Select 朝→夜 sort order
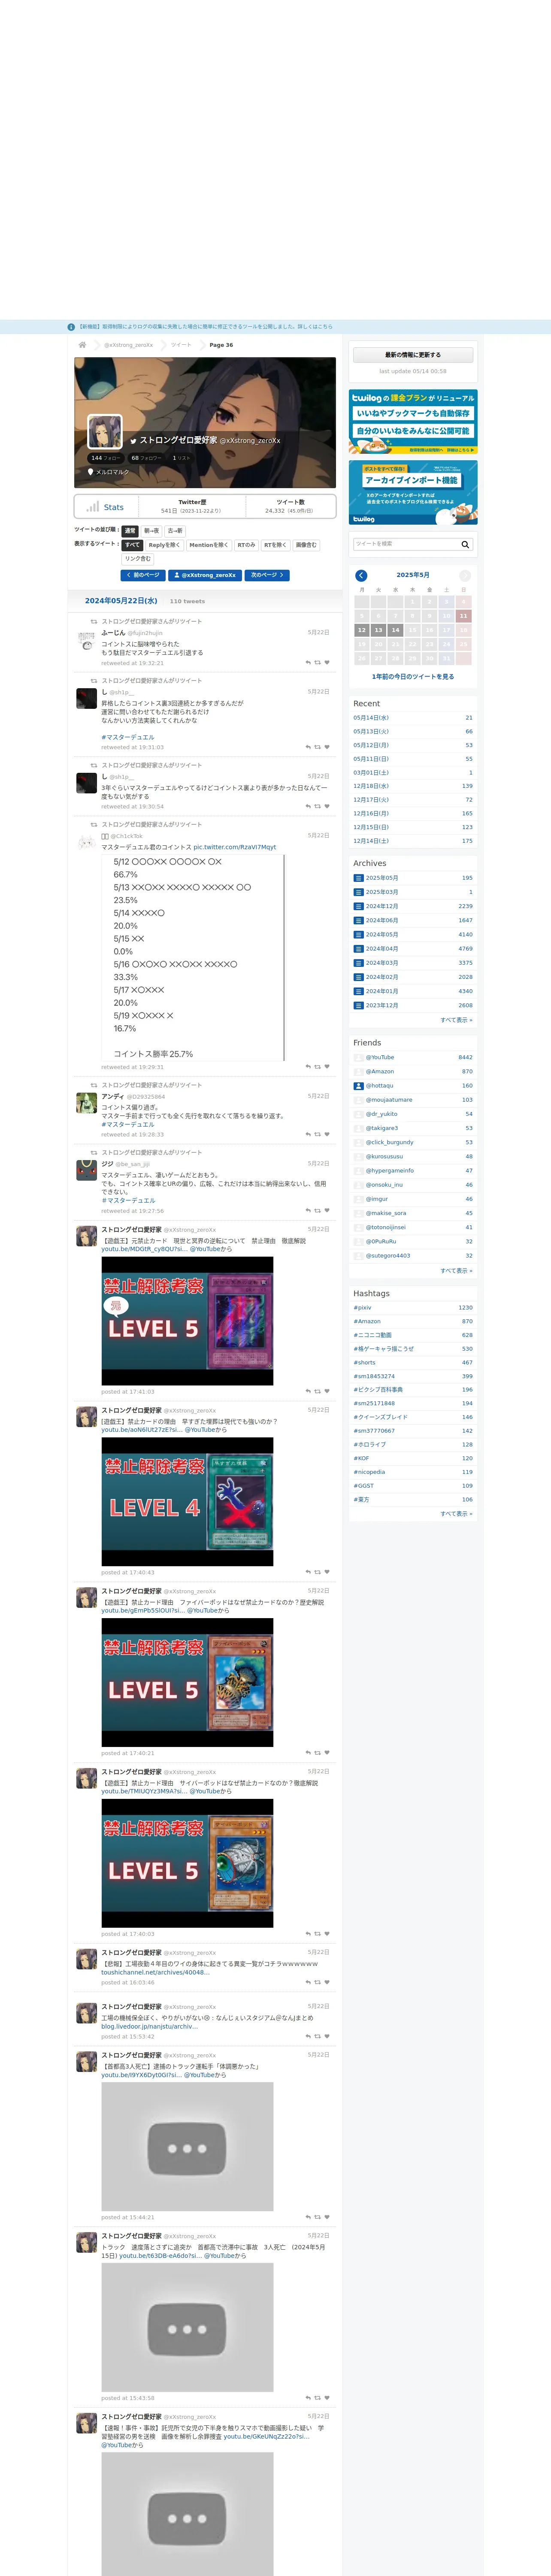551x2576 pixels. (x=151, y=531)
